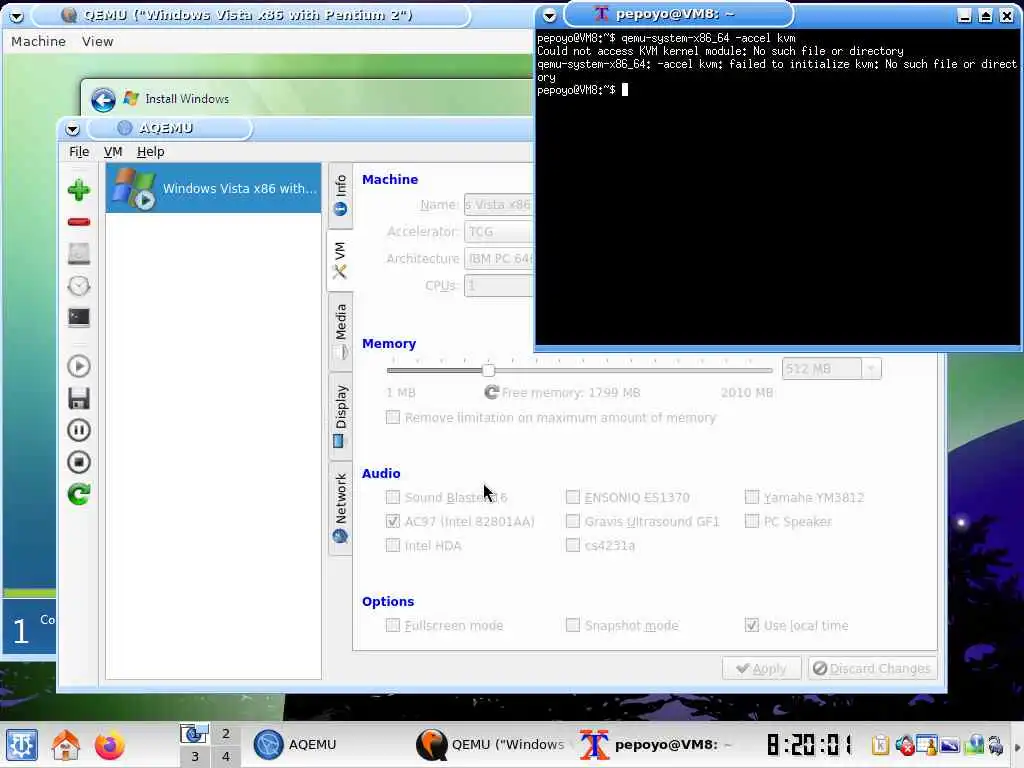Click the grayed disk icon in AQEMU sidebar
The height and width of the screenshot is (768, 1024).
(79, 253)
